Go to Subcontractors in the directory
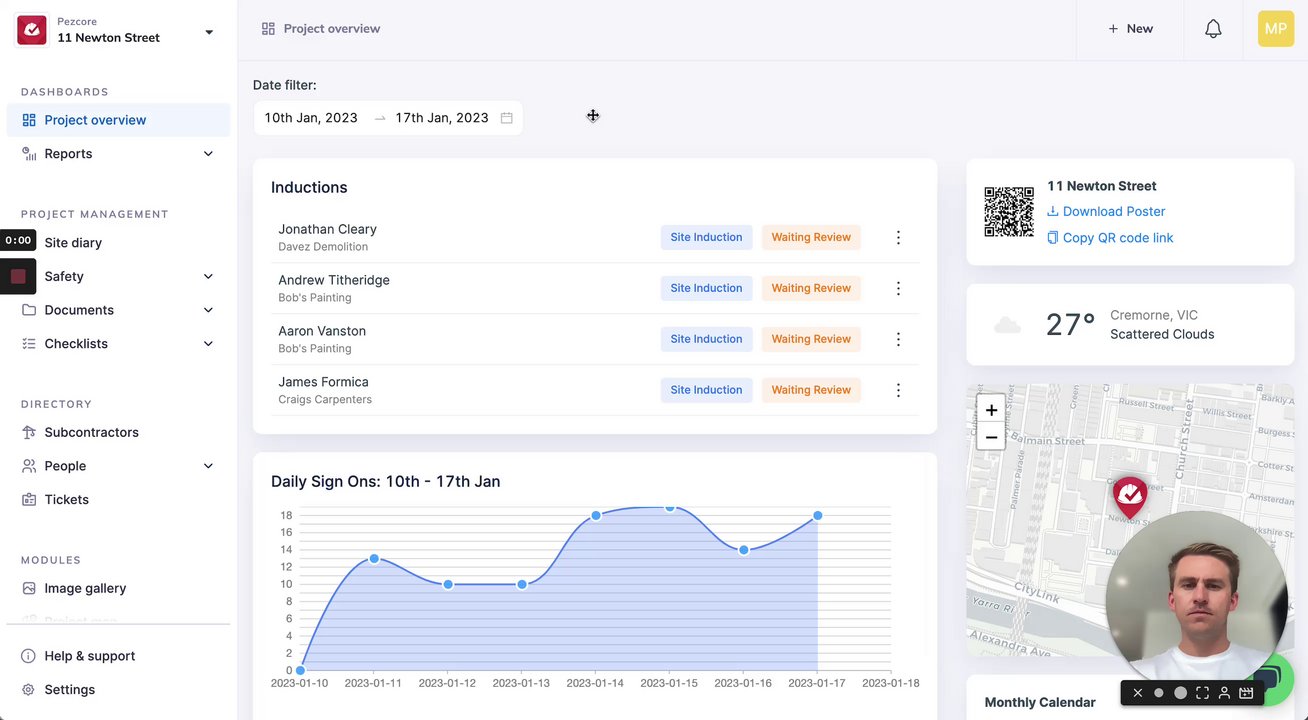Screen dimensions: 1308x720 pyautogui.click(x=91, y=433)
